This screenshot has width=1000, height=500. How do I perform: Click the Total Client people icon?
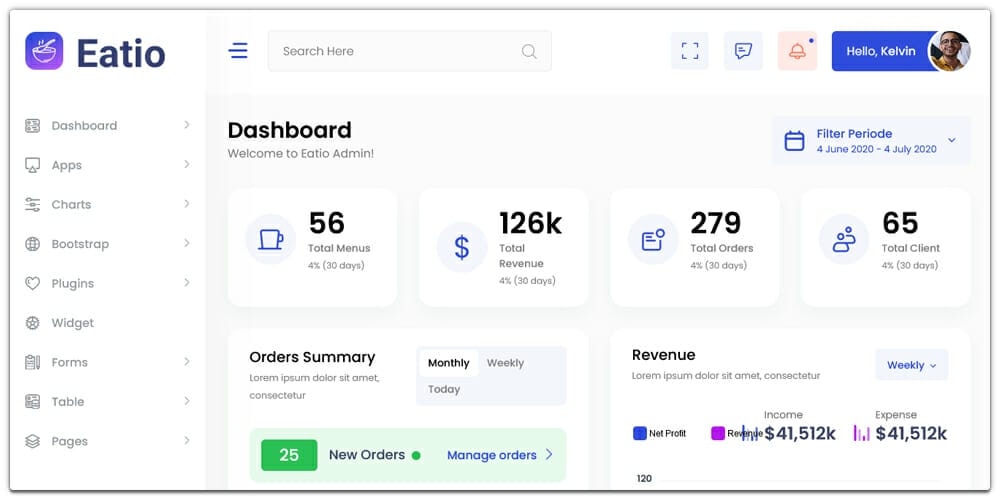[844, 240]
